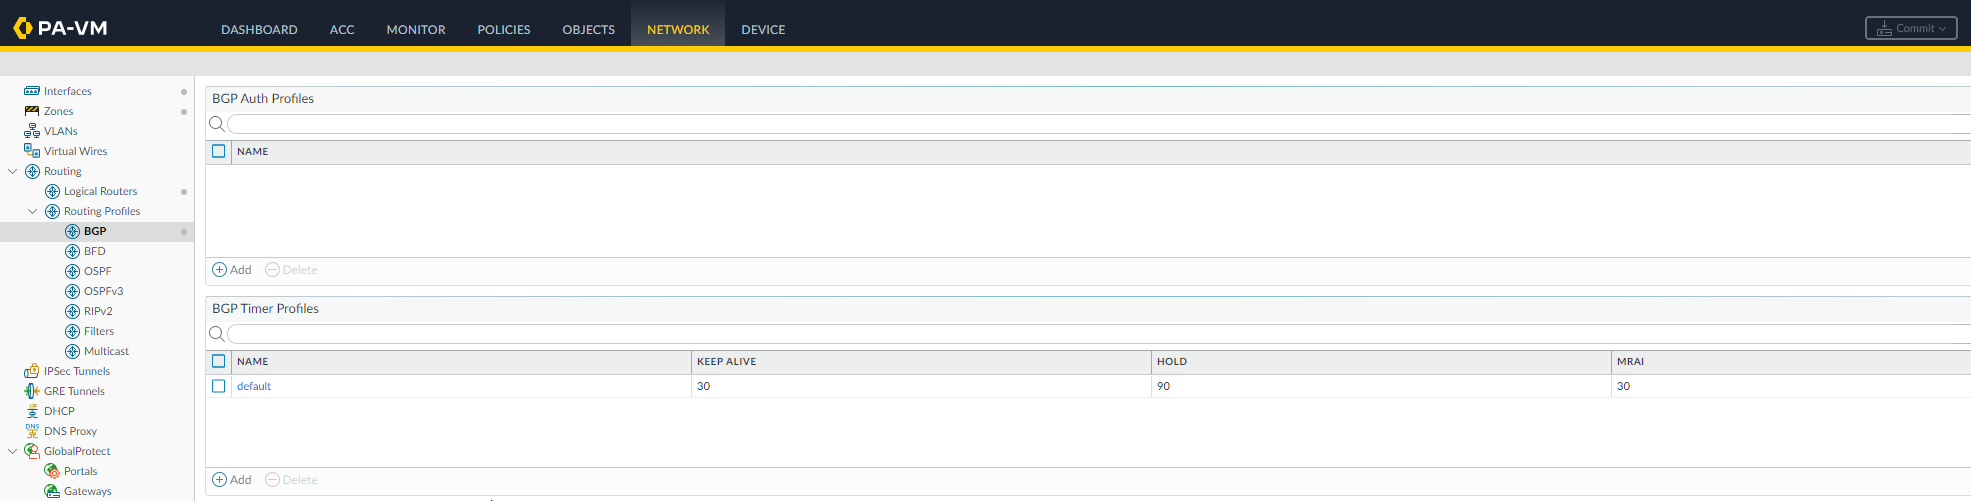Switch to the DEVICE tab
This screenshot has height=501, width=1971.
click(762, 29)
